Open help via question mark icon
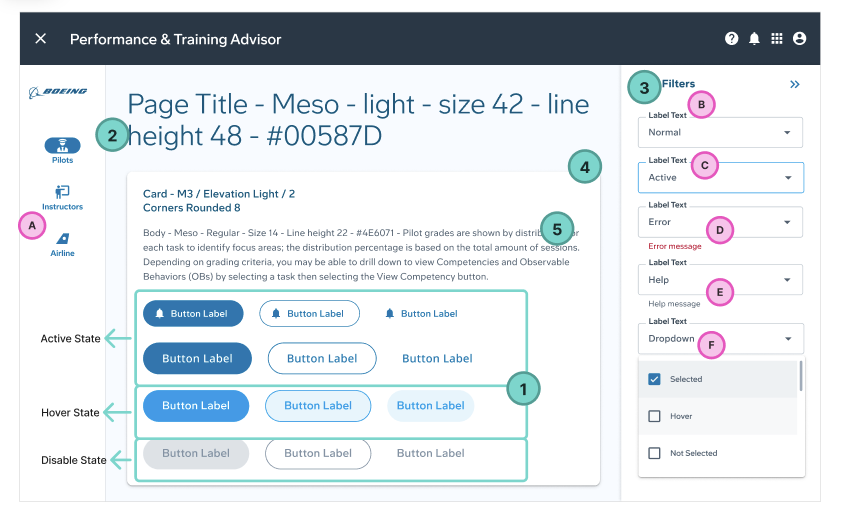848x518 pixels. coord(731,38)
